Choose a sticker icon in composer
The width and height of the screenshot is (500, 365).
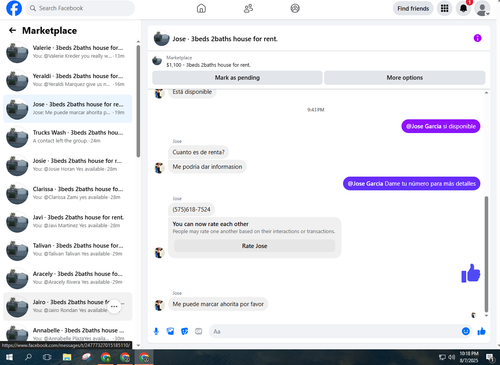pos(184,331)
